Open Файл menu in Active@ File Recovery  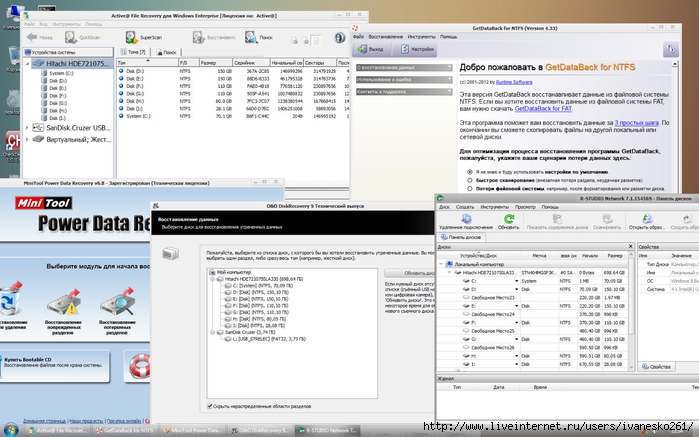point(29,24)
